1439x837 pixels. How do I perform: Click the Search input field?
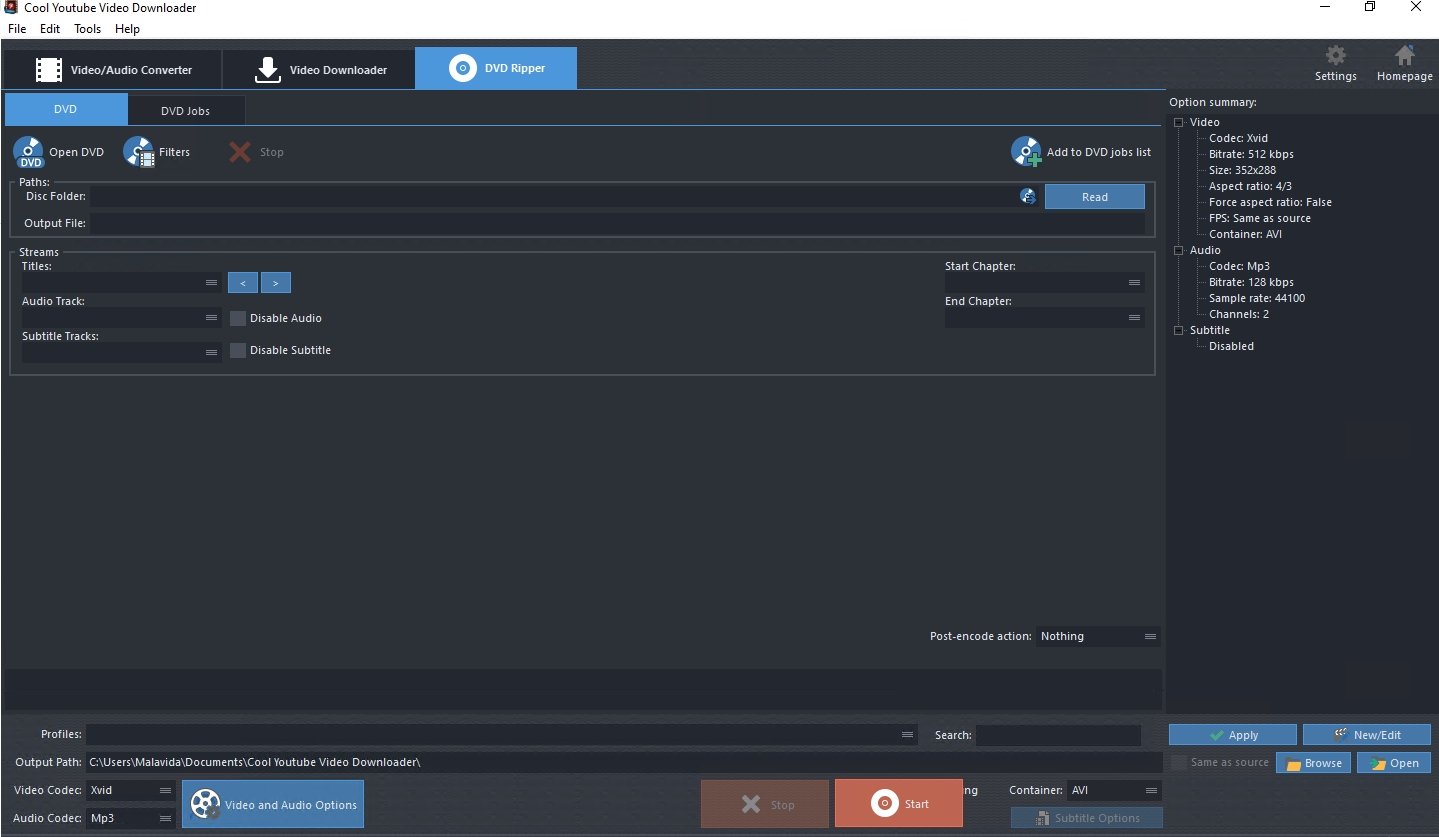[x=1058, y=735]
